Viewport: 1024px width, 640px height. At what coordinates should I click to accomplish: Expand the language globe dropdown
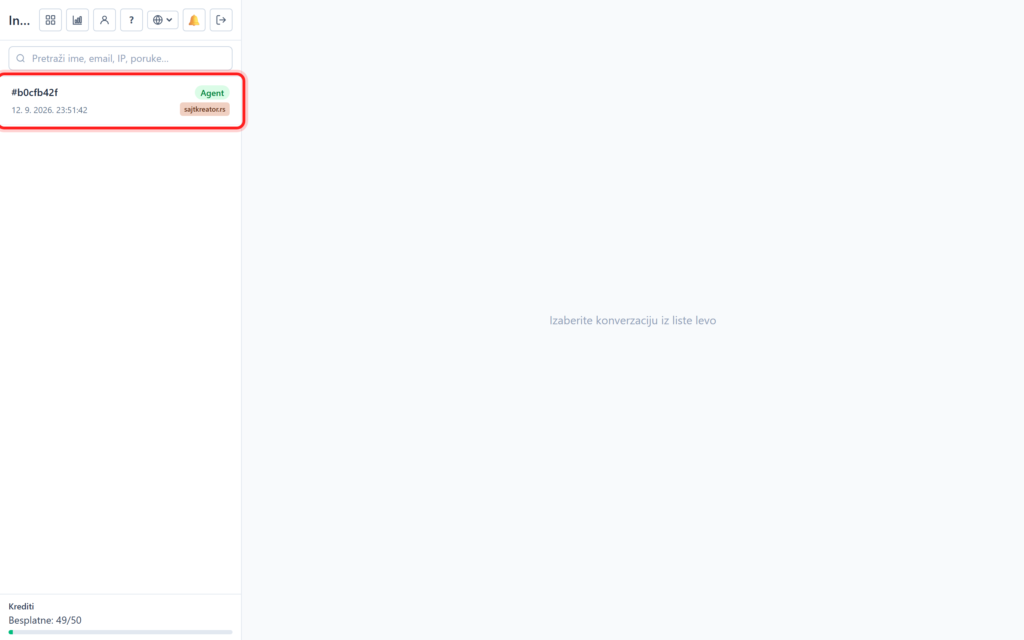(x=163, y=20)
